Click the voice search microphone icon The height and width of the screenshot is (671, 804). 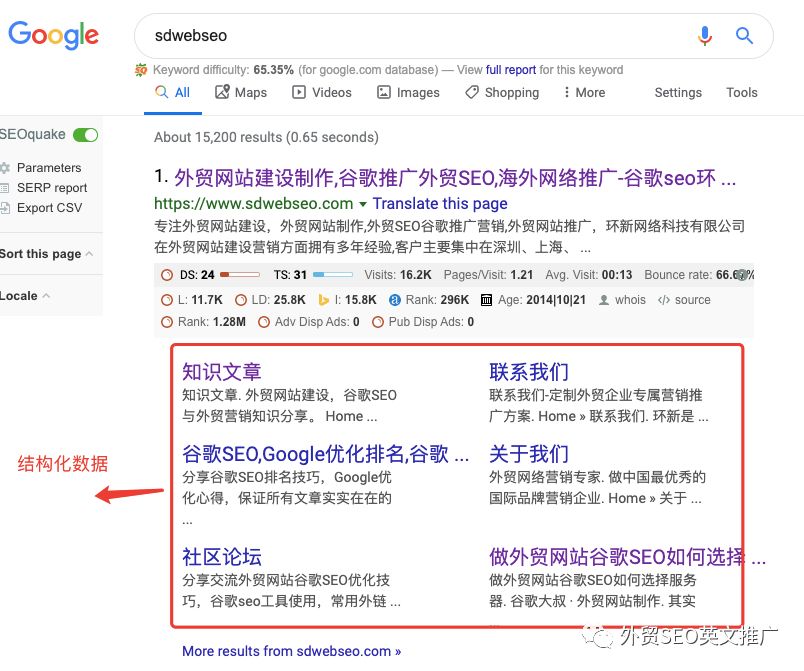point(705,35)
